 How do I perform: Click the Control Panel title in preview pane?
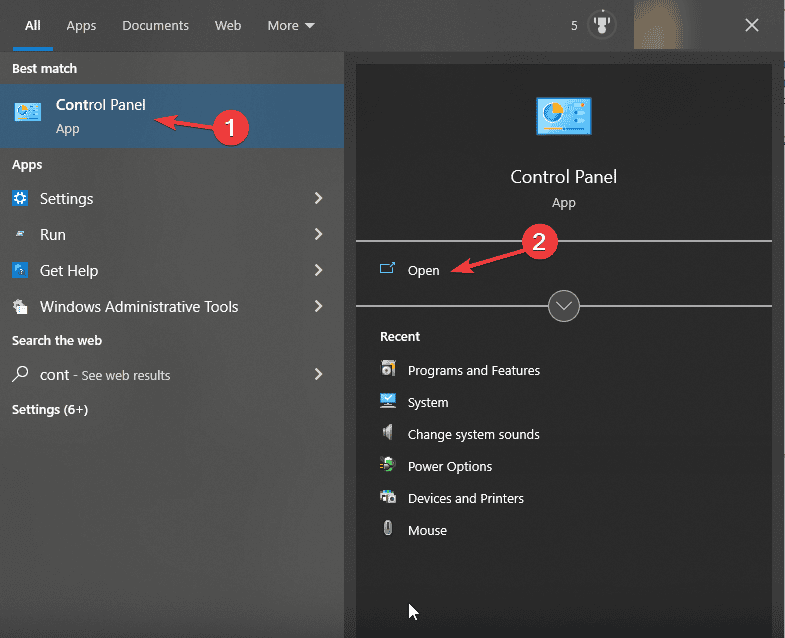pos(563,177)
